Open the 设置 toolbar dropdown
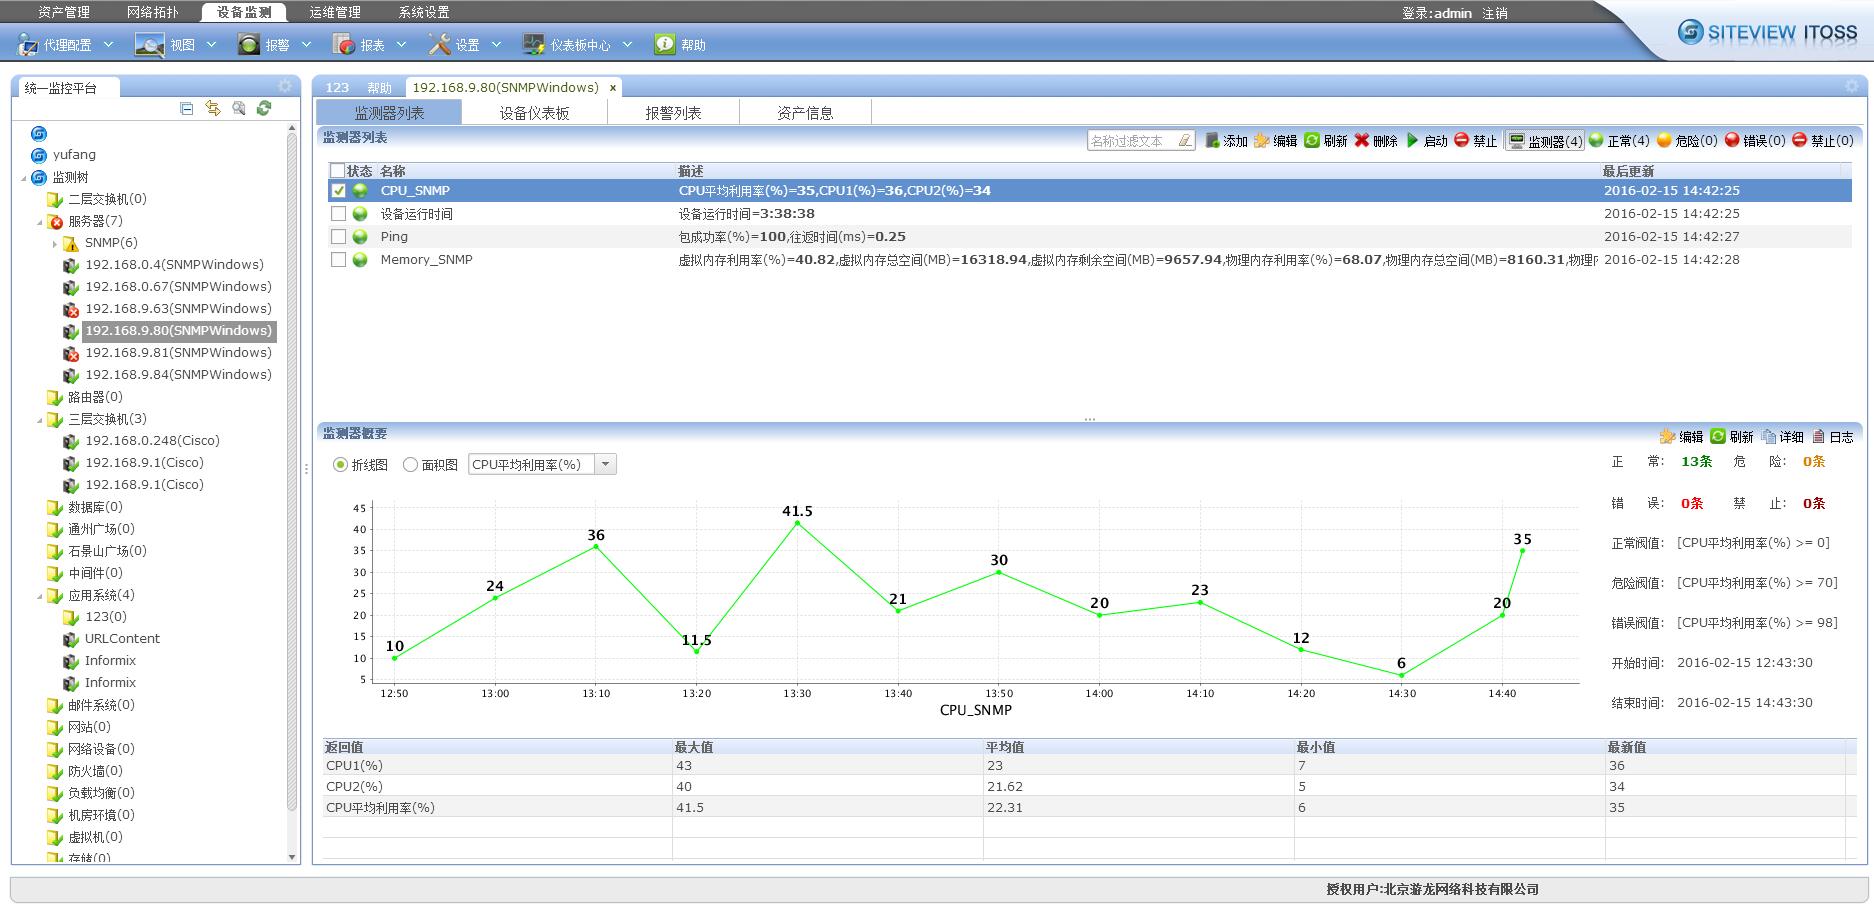Viewport: 1874px width, 907px height. point(496,45)
